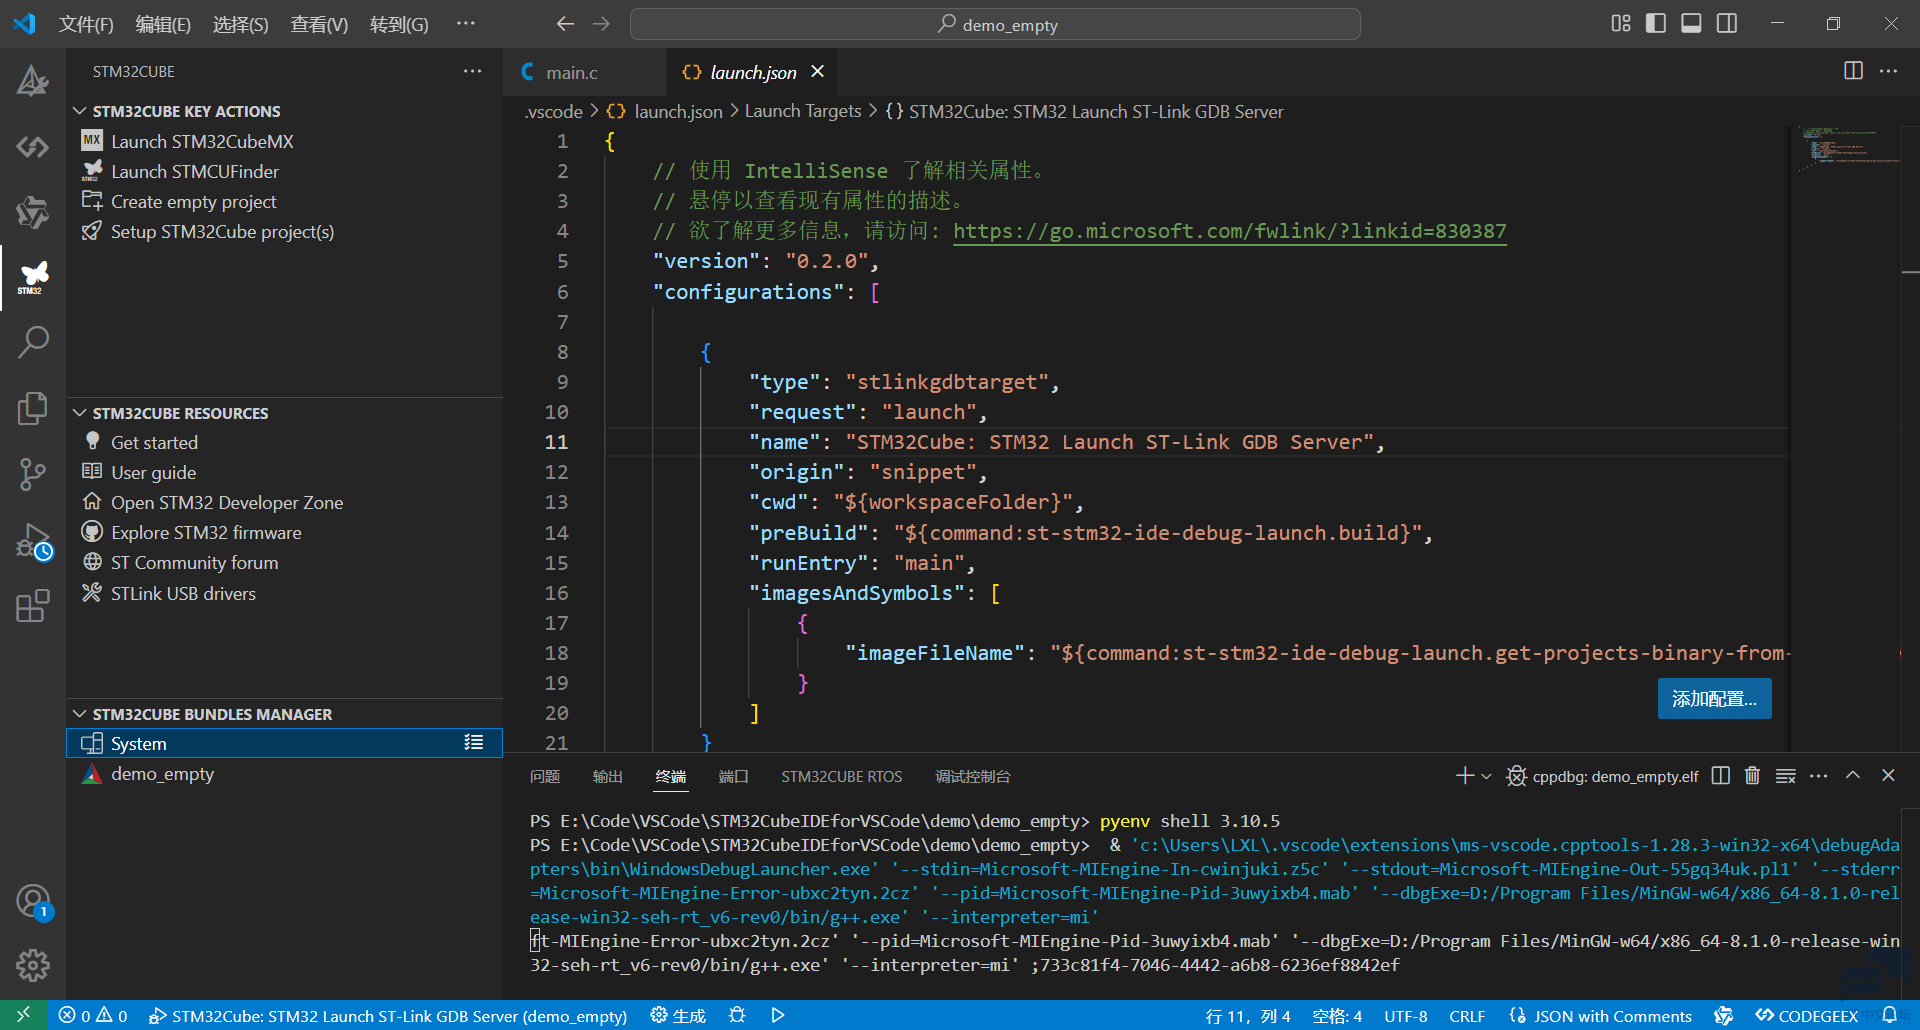Open Customize Layout options

(x=1621, y=24)
